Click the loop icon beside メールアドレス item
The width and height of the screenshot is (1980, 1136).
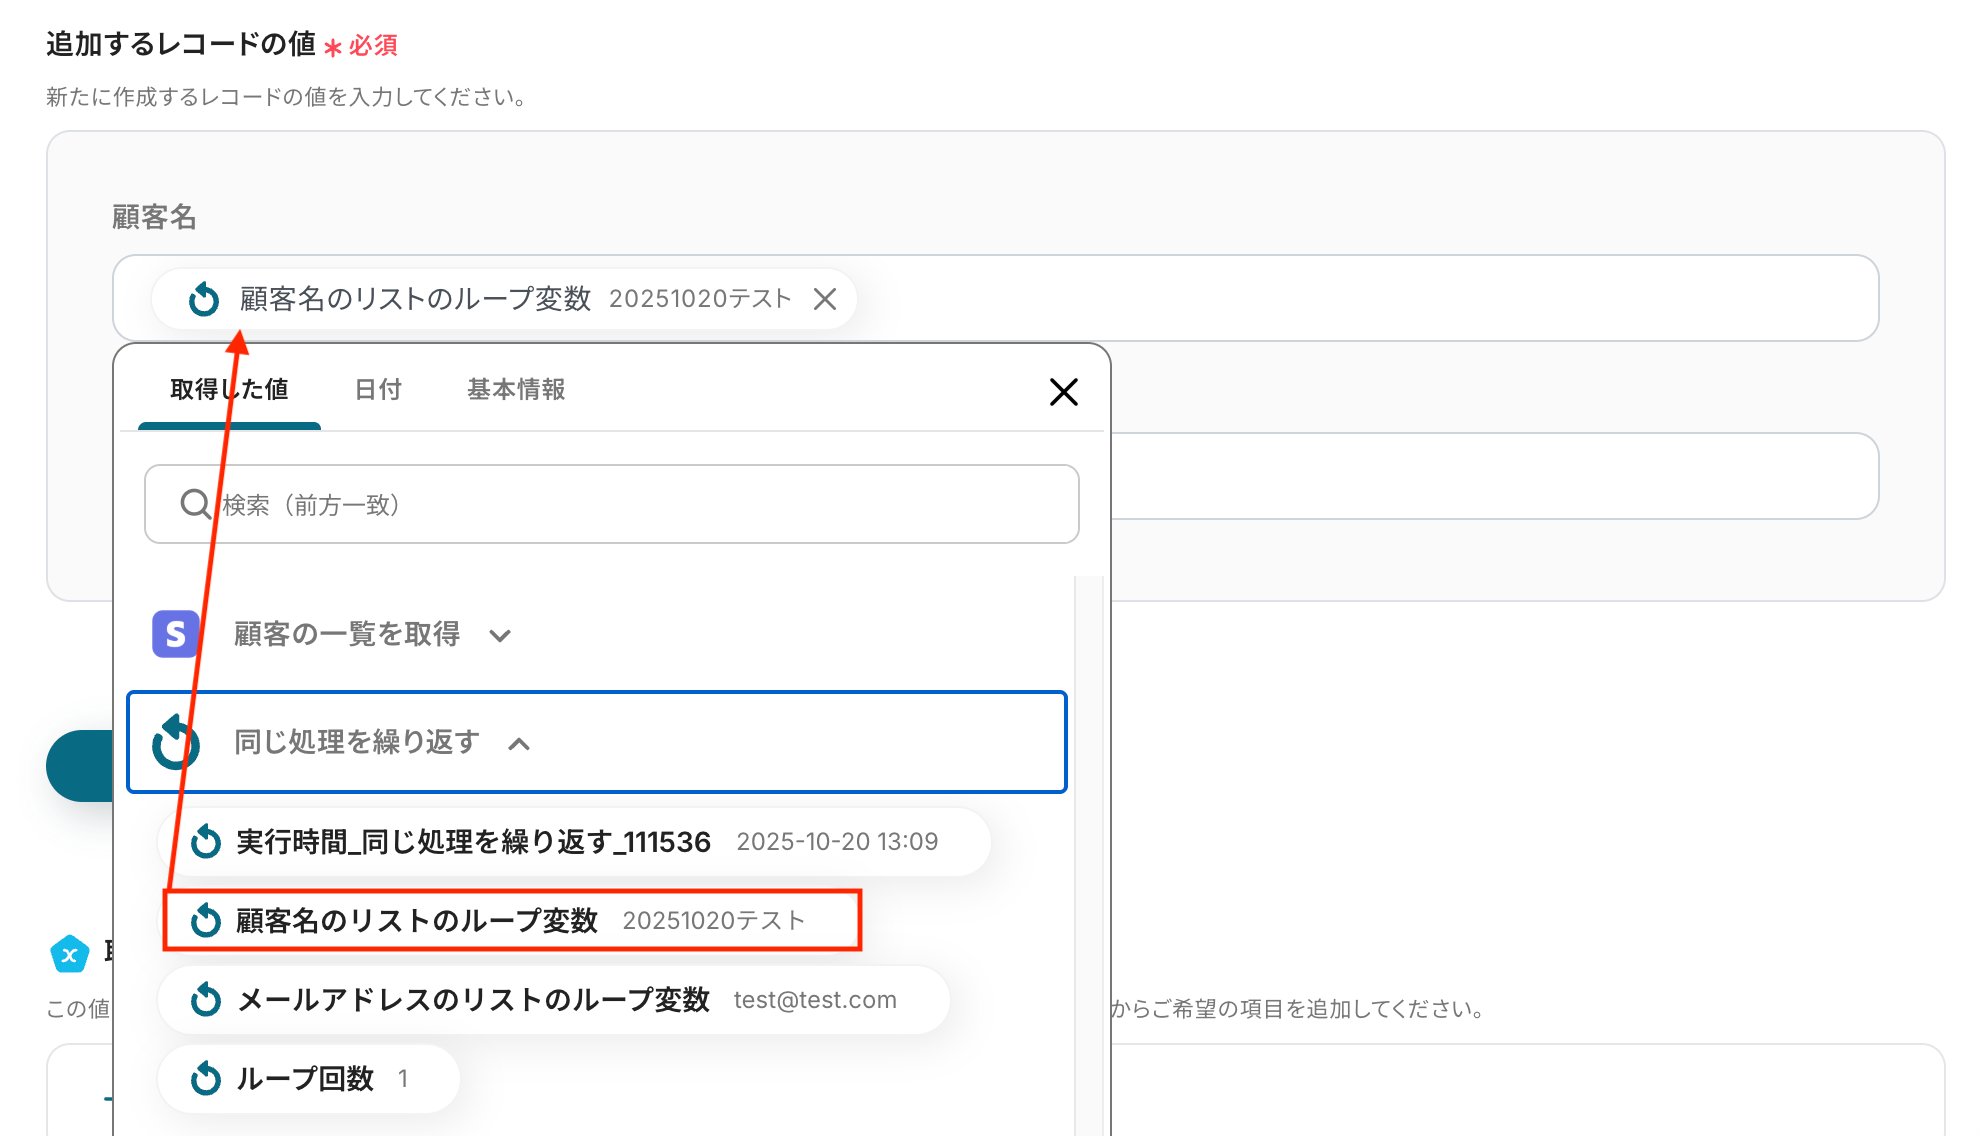[x=206, y=999]
